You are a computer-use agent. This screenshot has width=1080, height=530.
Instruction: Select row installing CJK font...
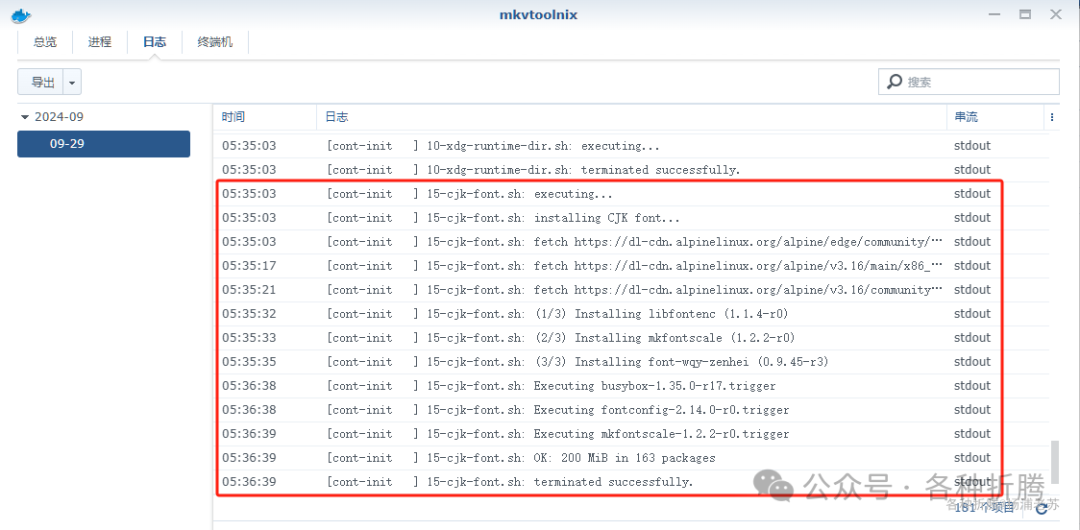pos(631,218)
